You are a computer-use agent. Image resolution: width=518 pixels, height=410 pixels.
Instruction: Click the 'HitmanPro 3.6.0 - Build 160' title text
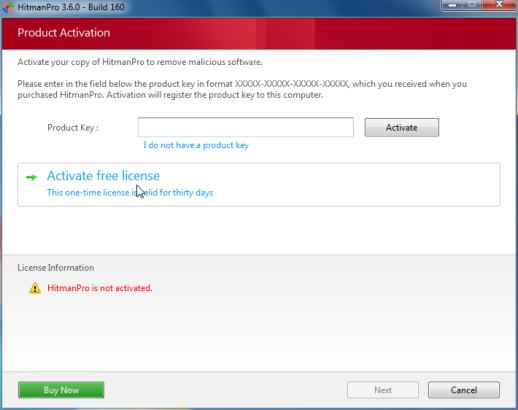click(x=71, y=7)
